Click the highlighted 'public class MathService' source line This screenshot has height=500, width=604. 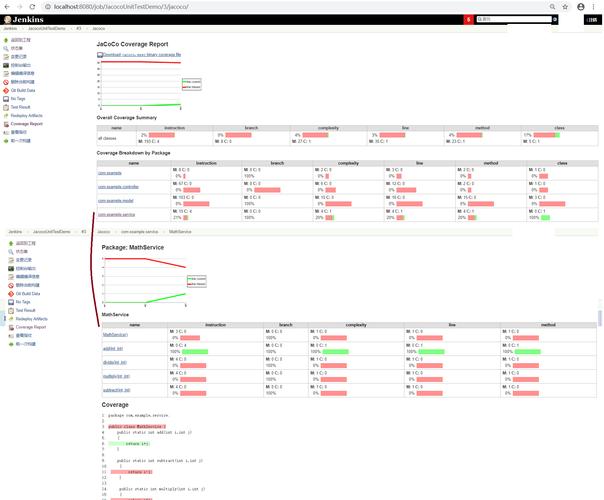point(137,427)
